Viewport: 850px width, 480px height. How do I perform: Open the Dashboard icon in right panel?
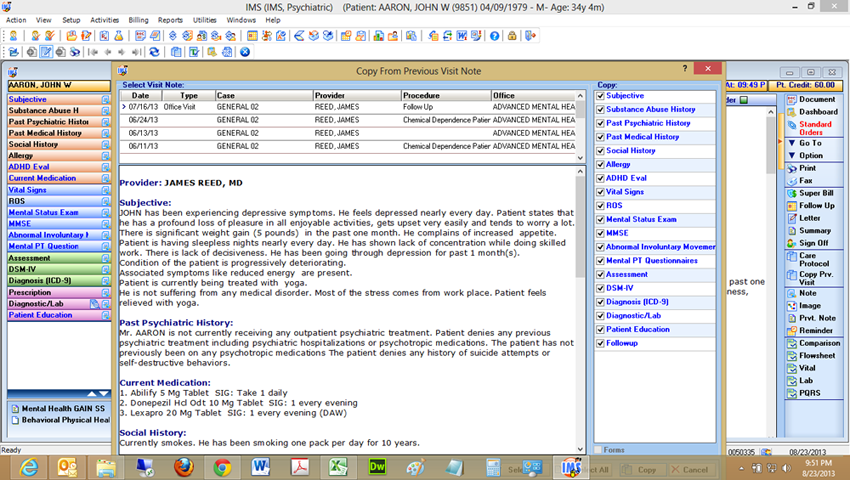tap(792, 112)
